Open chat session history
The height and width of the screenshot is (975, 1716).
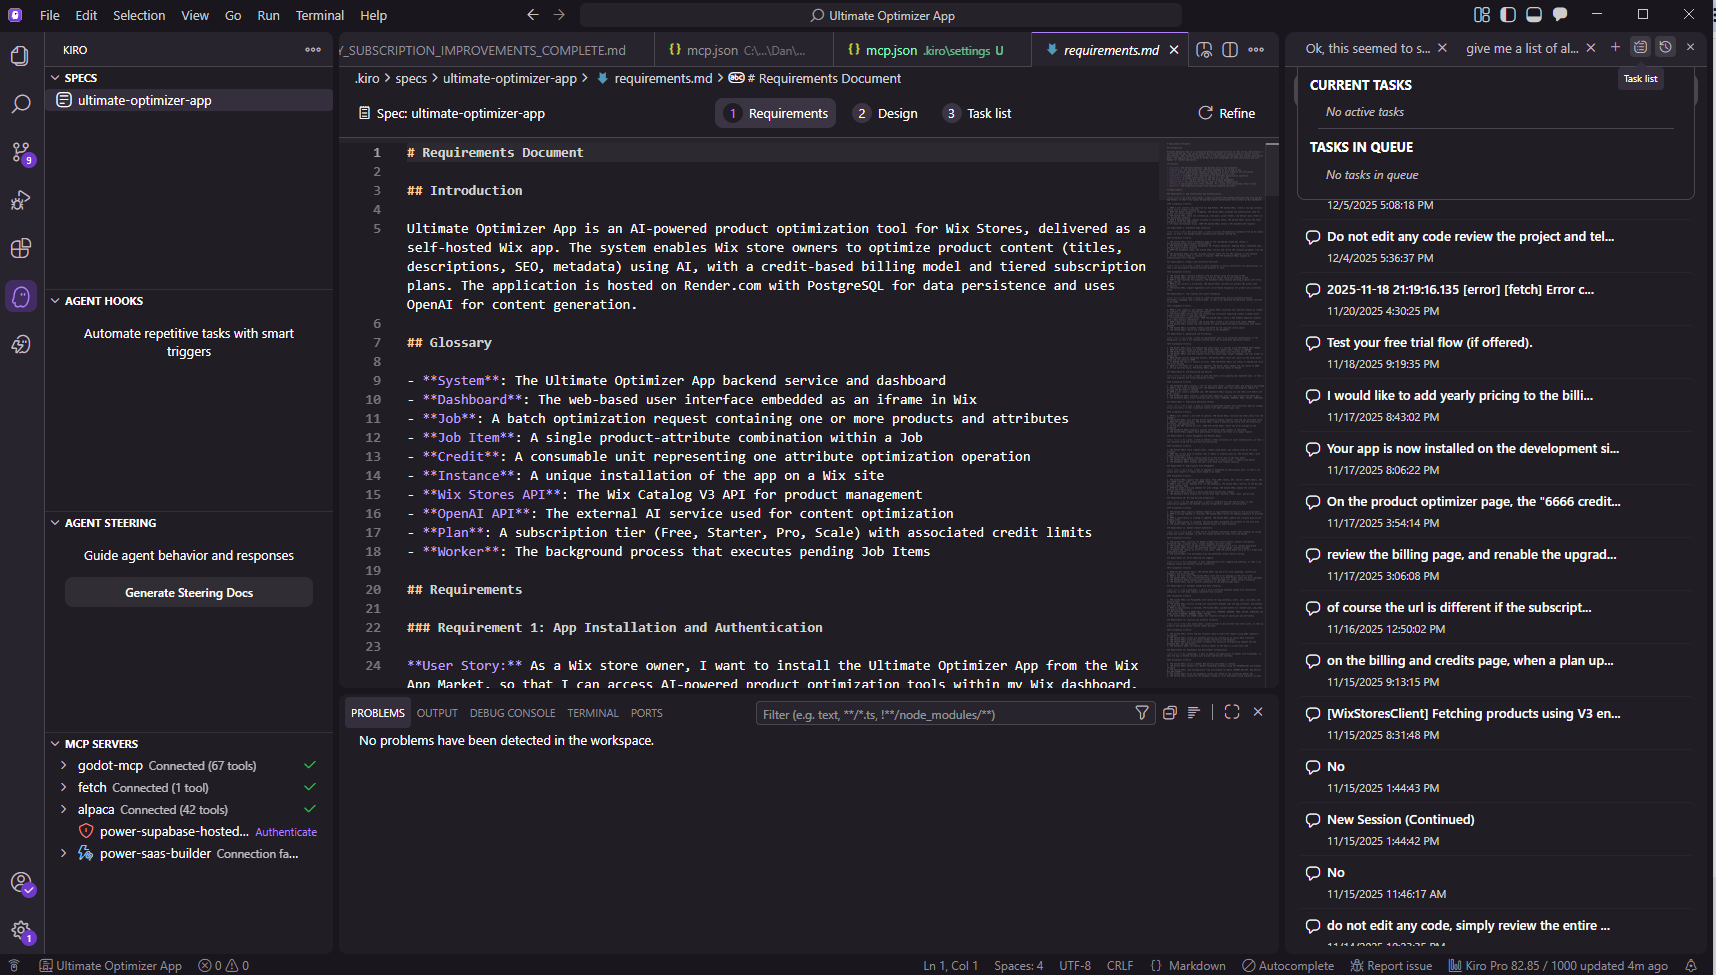pyautogui.click(x=1666, y=47)
